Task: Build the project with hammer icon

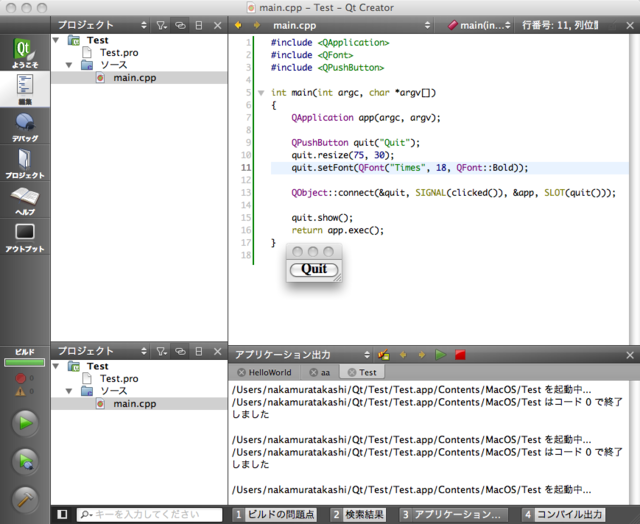Action: (25, 499)
